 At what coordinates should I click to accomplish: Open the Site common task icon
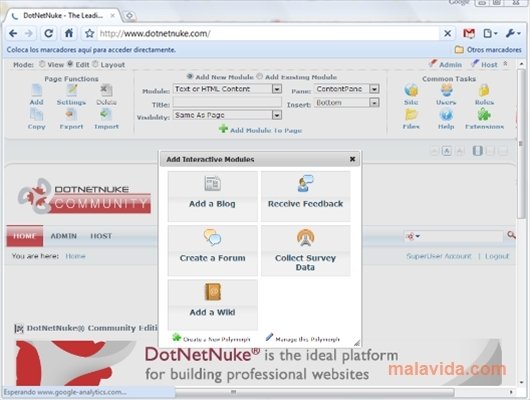[x=411, y=90]
